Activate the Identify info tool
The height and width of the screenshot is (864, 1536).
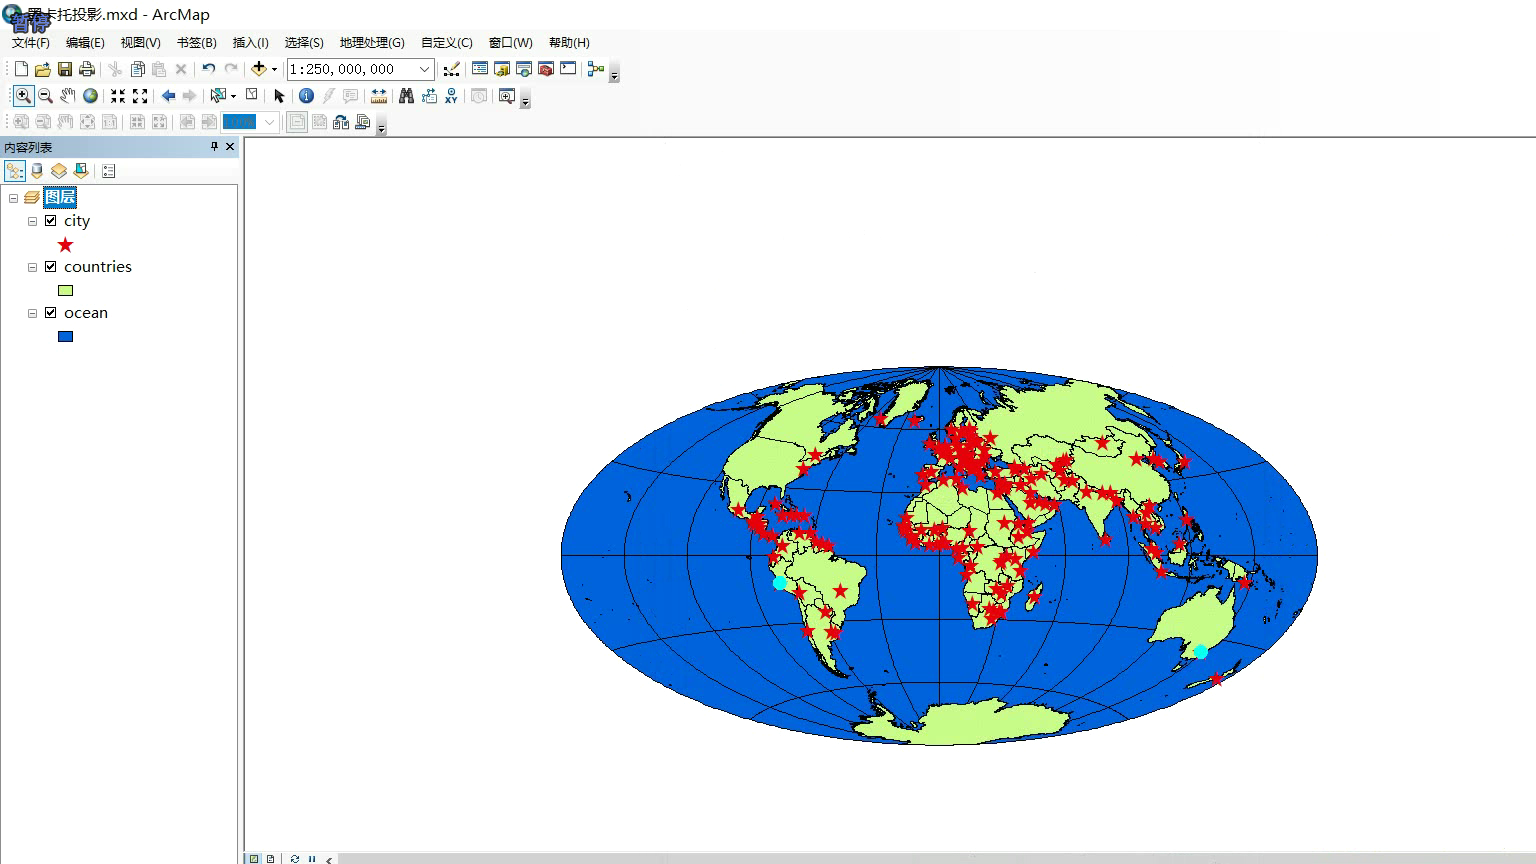(x=306, y=96)
